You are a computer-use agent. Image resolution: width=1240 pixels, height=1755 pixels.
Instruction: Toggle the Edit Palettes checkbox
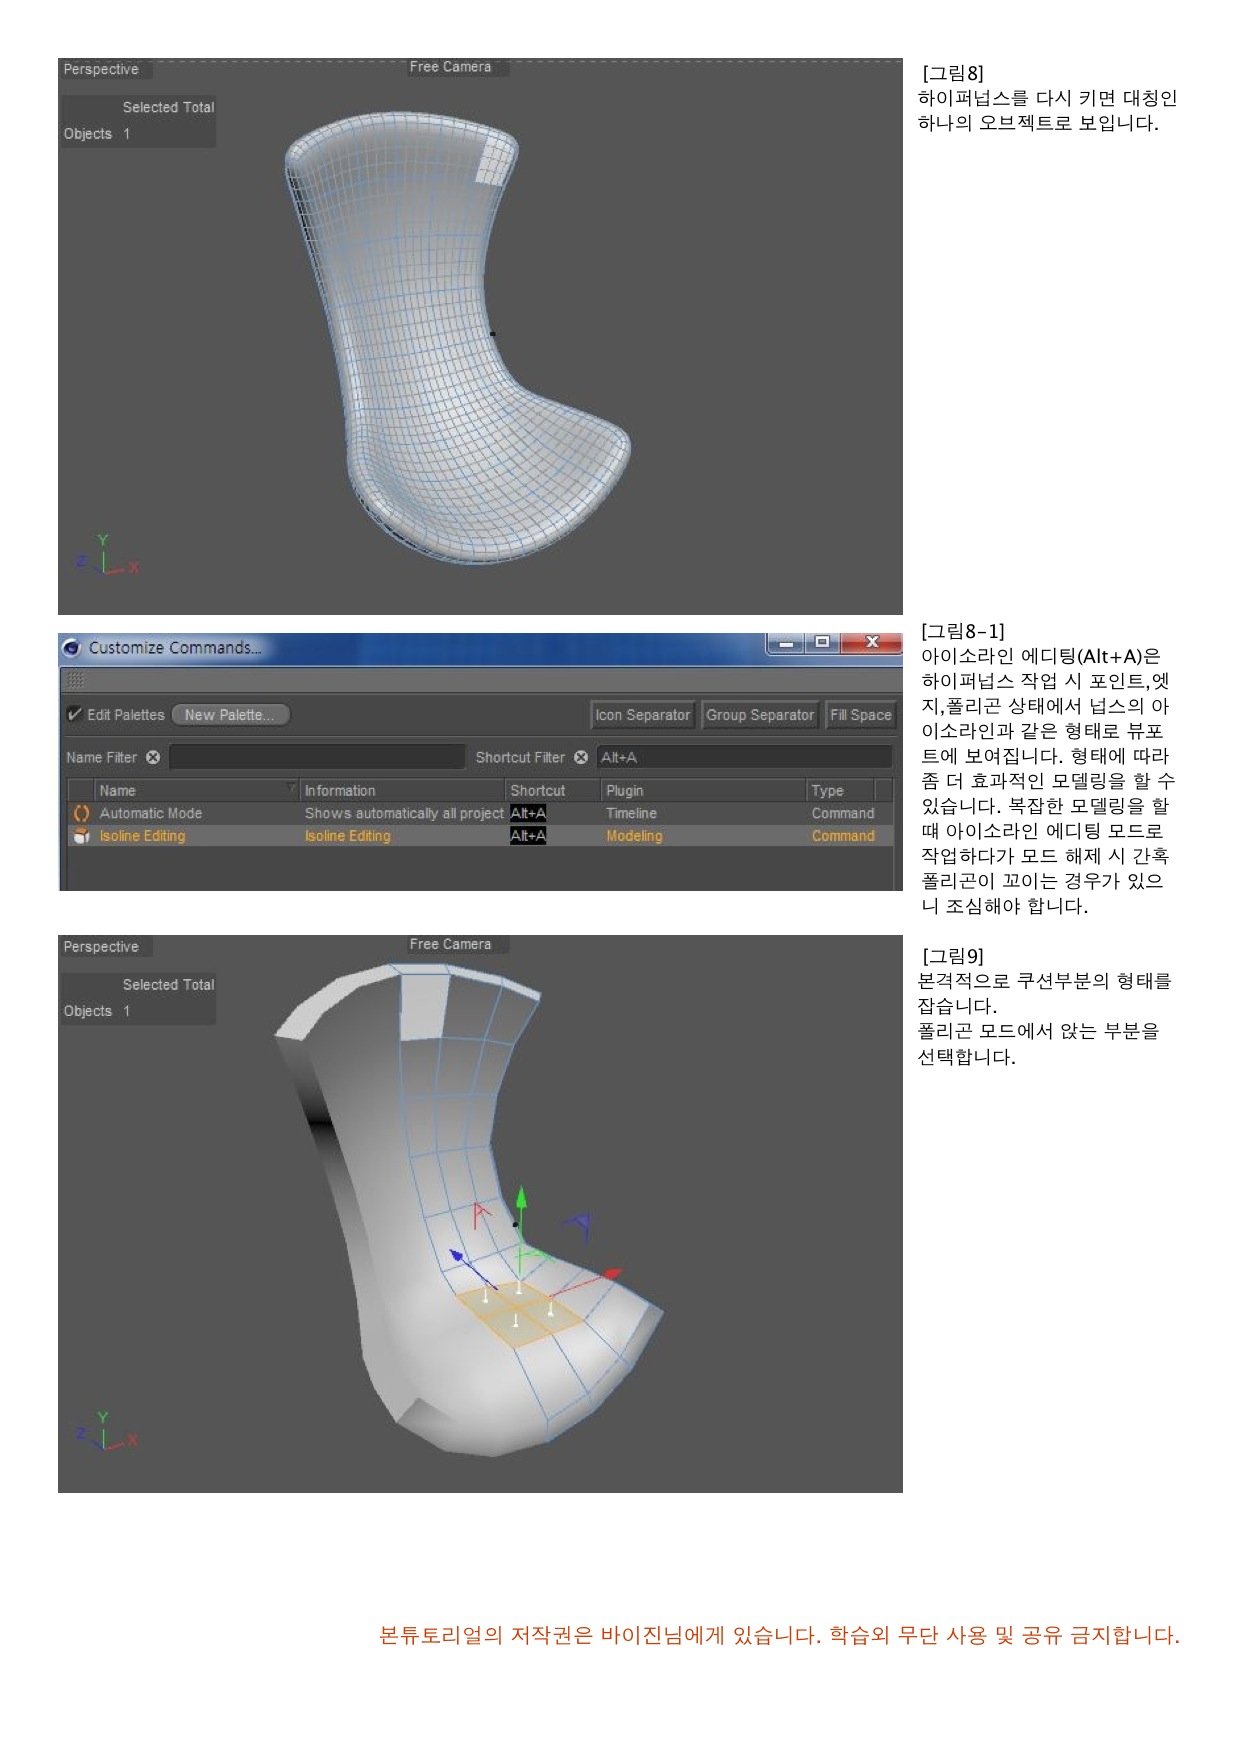[74, 714]
